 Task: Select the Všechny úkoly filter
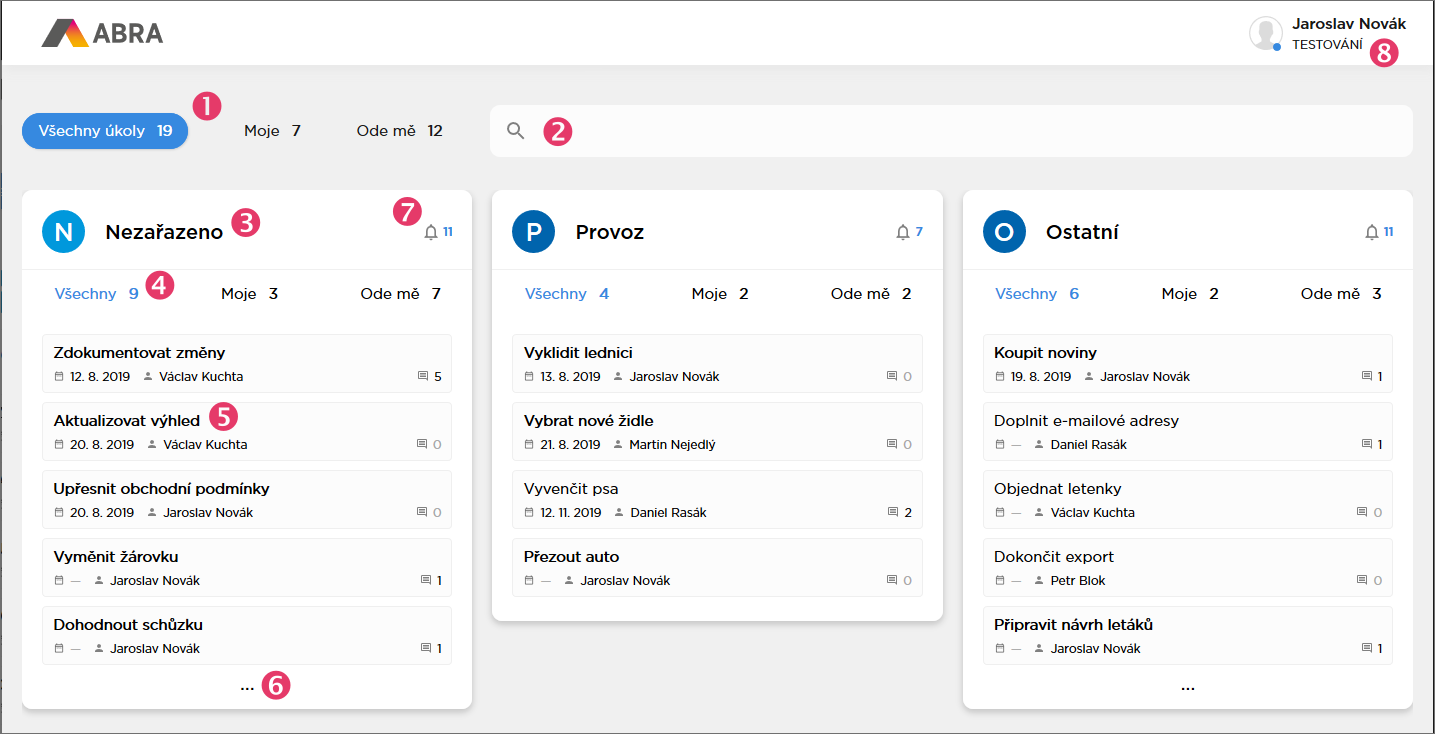pos(105,131)
